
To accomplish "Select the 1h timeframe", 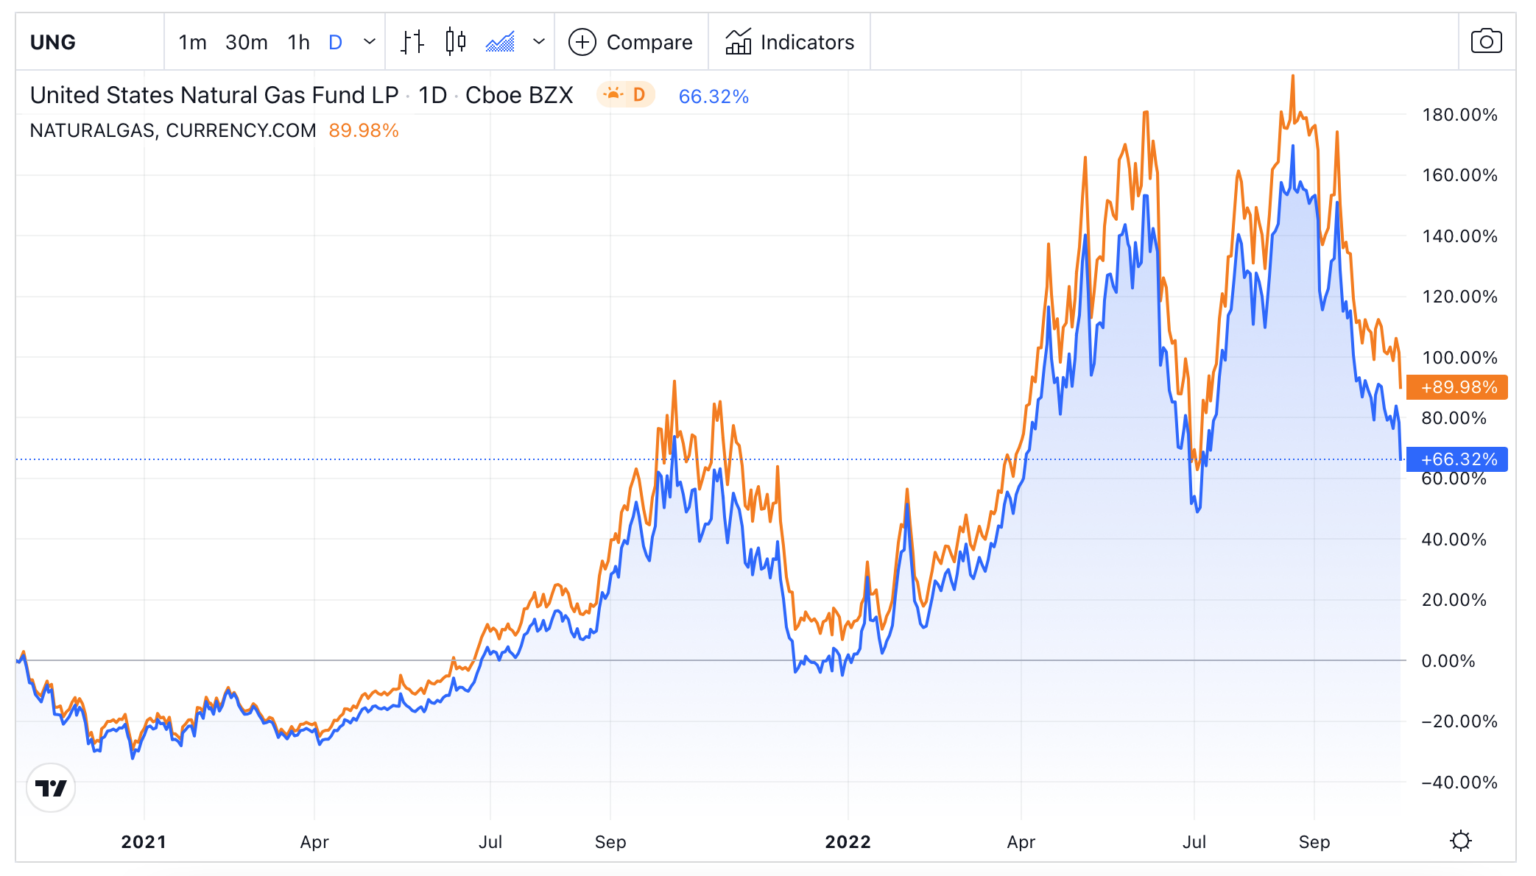I will pos(297,42).
